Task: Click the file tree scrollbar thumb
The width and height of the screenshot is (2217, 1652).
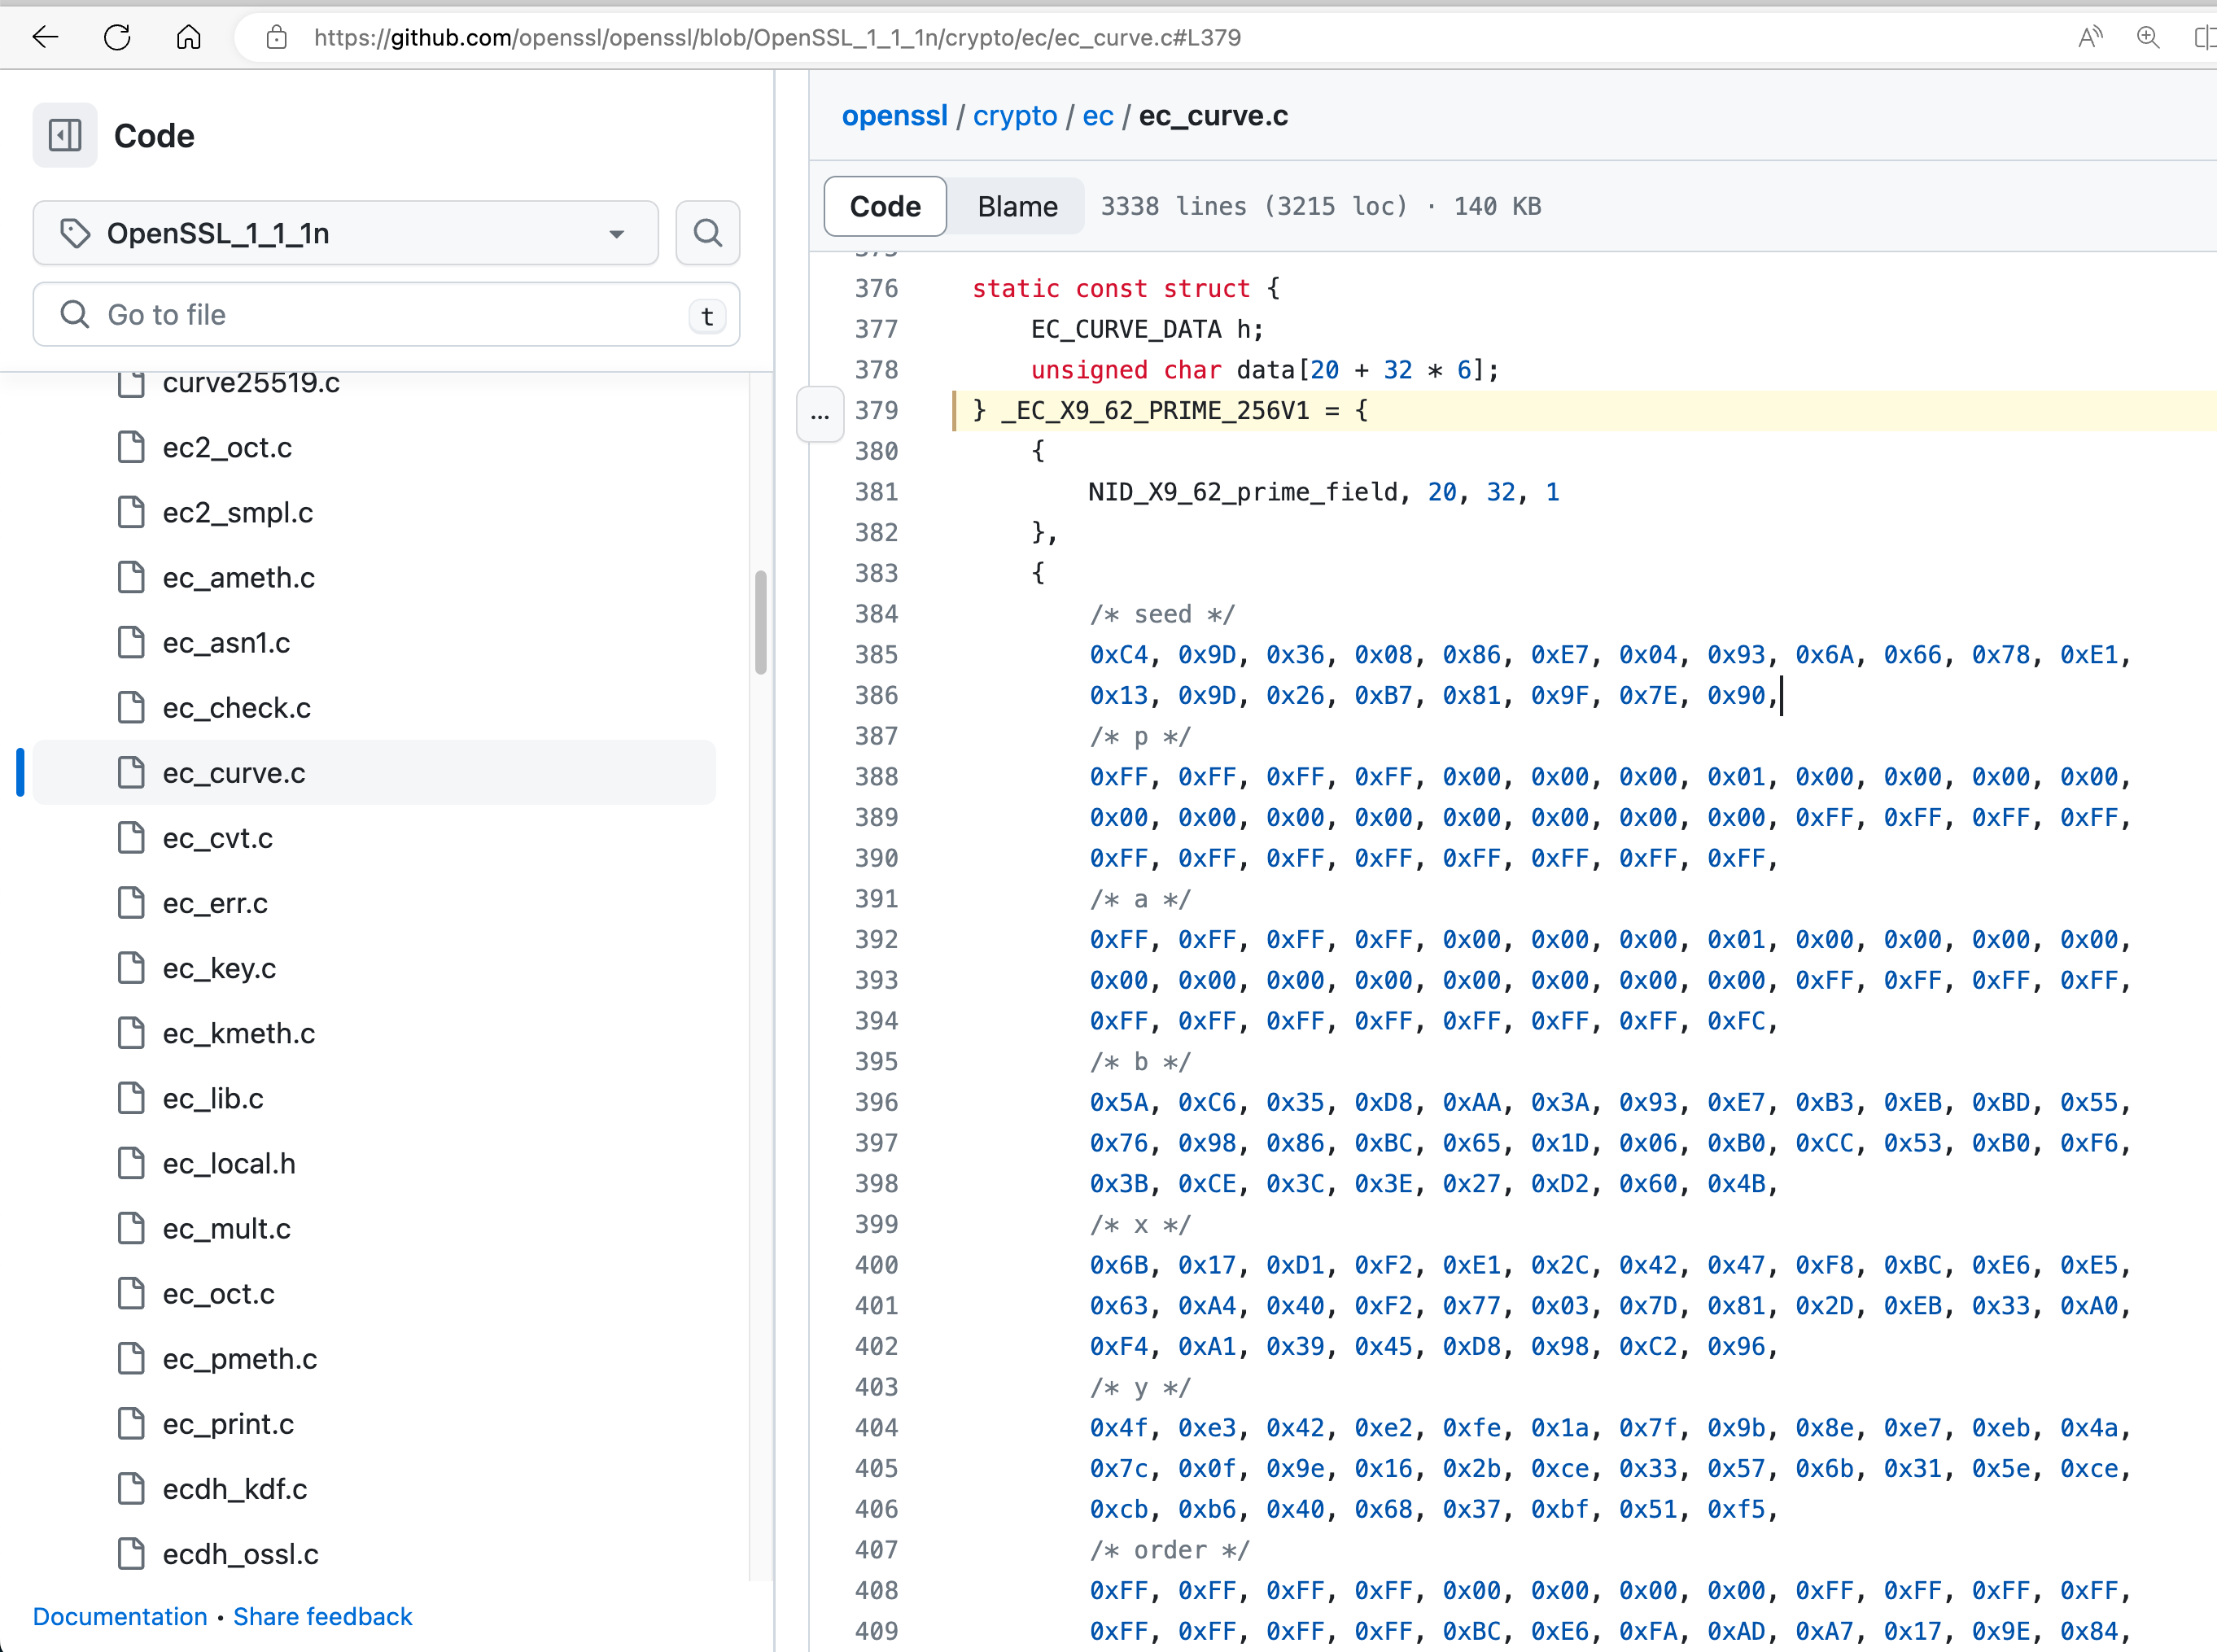Action: [761, 622]
